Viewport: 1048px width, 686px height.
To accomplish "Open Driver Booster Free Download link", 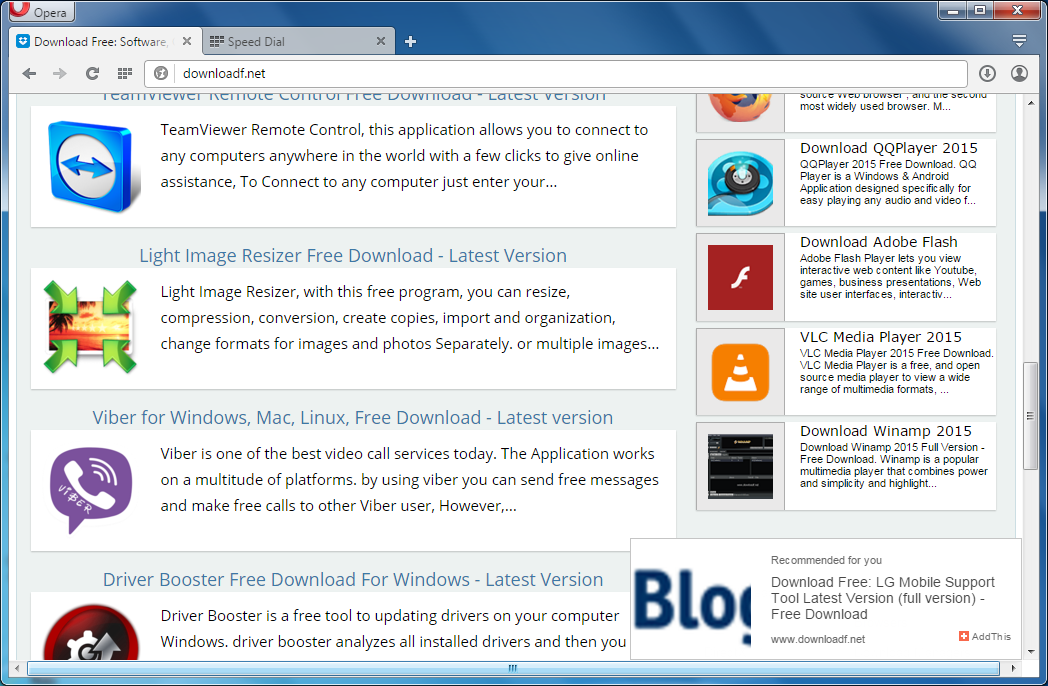I will click(x=353, y=580).
